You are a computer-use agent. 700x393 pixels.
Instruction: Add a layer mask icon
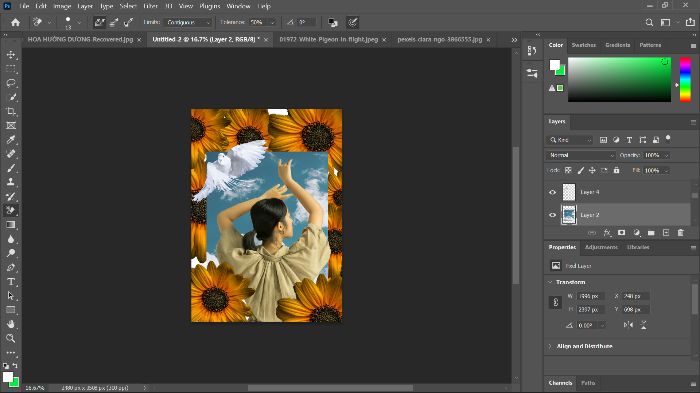(621, 233)
